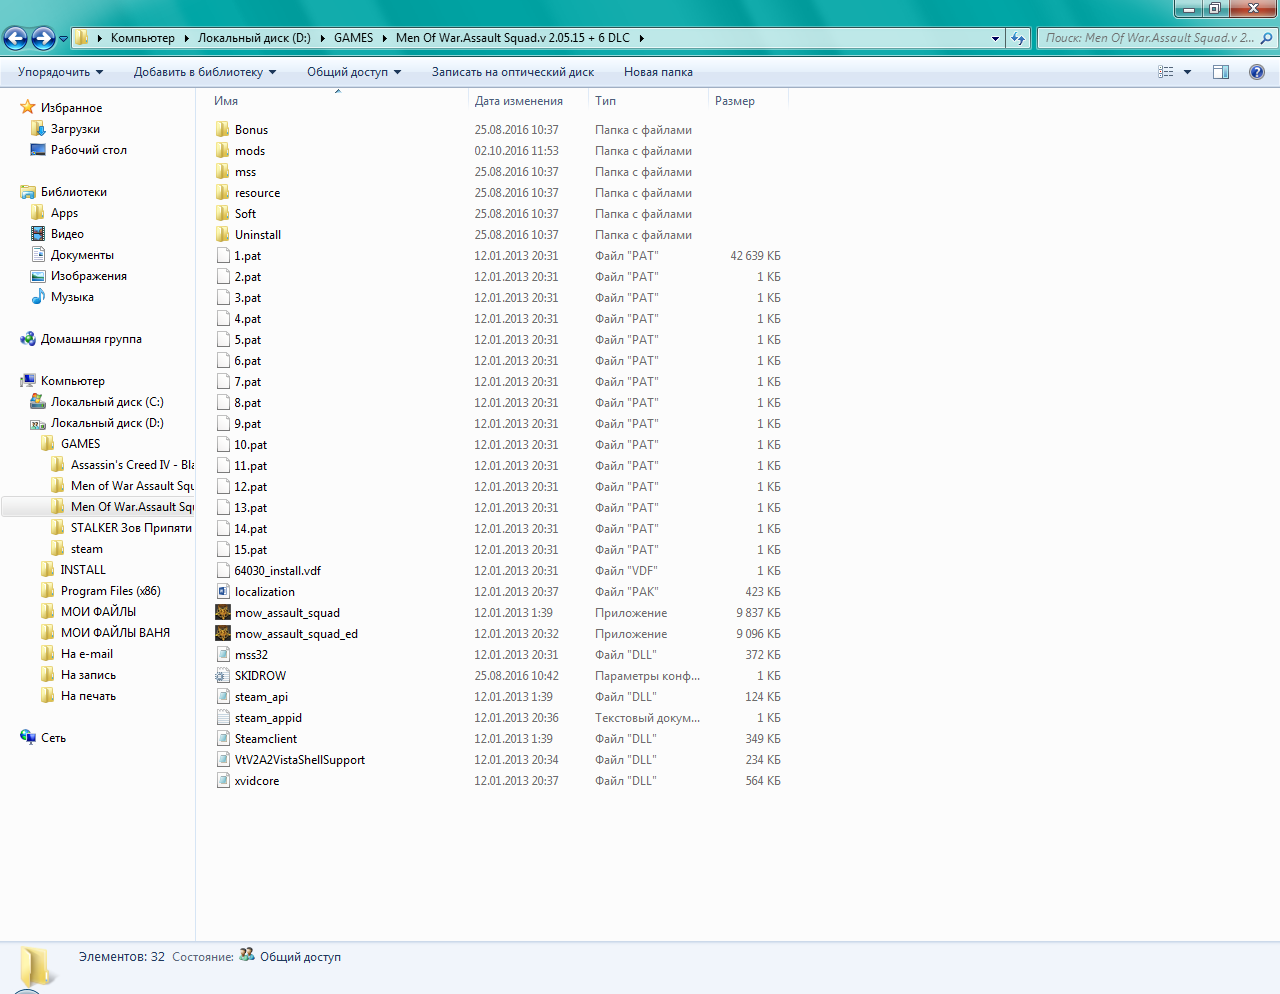The image size is (1280, 994).
Task: Select the steam folder in the tree
Action: tap(86, 549)
